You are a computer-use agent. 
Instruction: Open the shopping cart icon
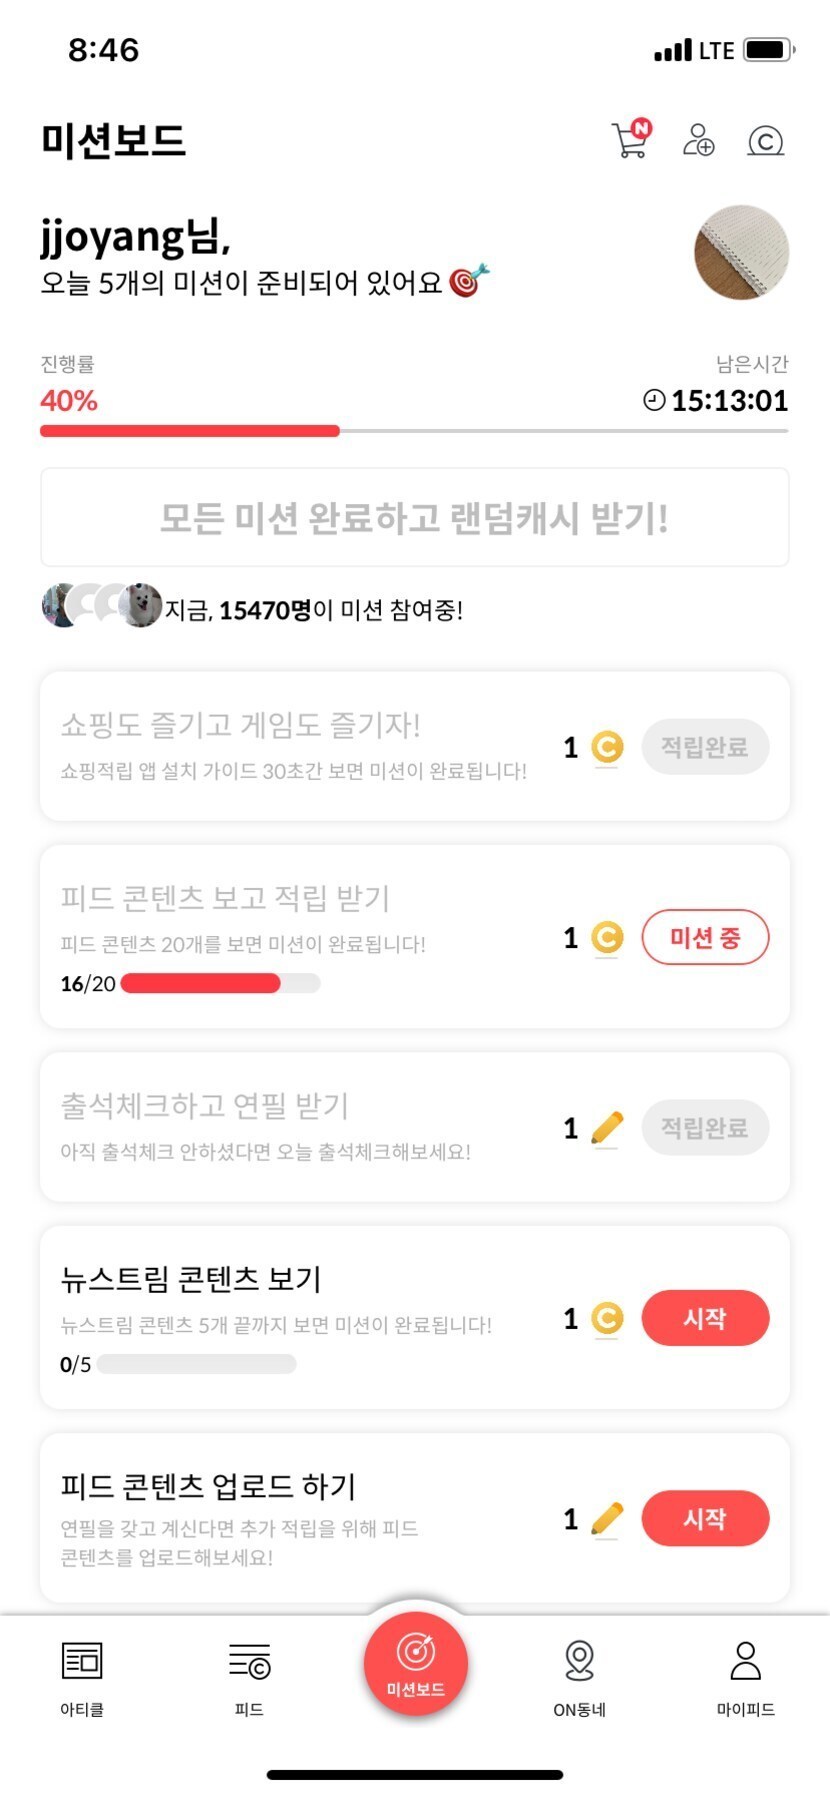[x=630, y=140]
